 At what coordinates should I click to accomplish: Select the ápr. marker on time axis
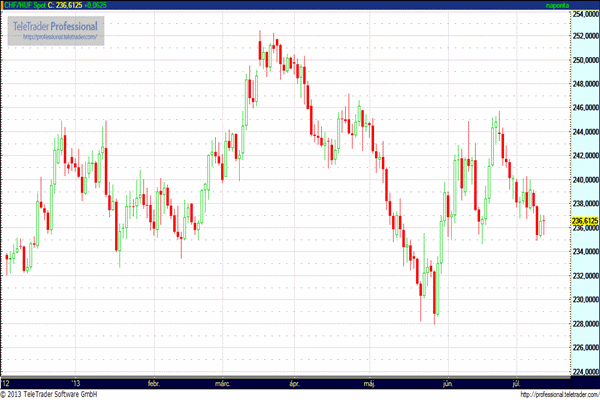tap(294, 383)
